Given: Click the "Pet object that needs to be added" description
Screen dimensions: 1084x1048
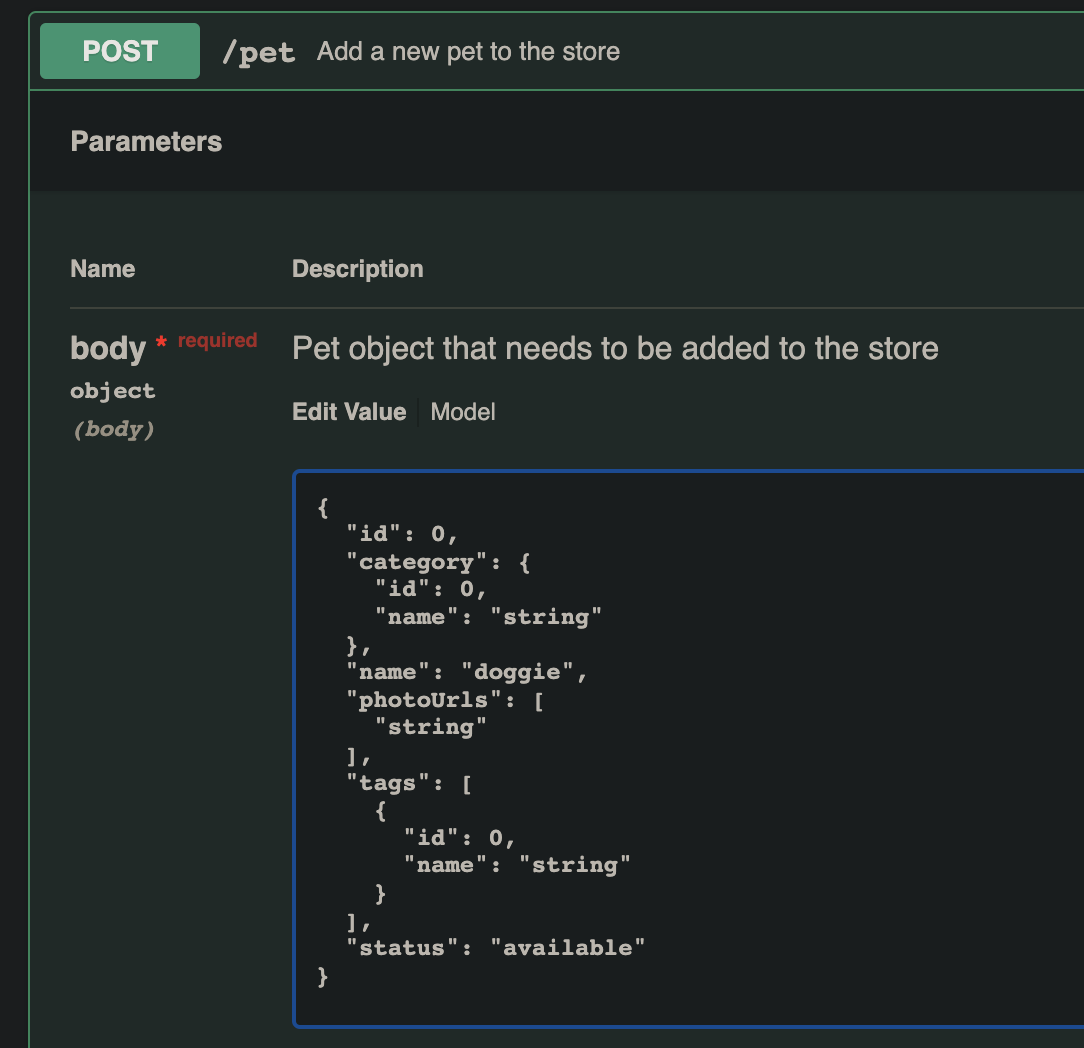Looking at the screenshot, I should point(615,348).
